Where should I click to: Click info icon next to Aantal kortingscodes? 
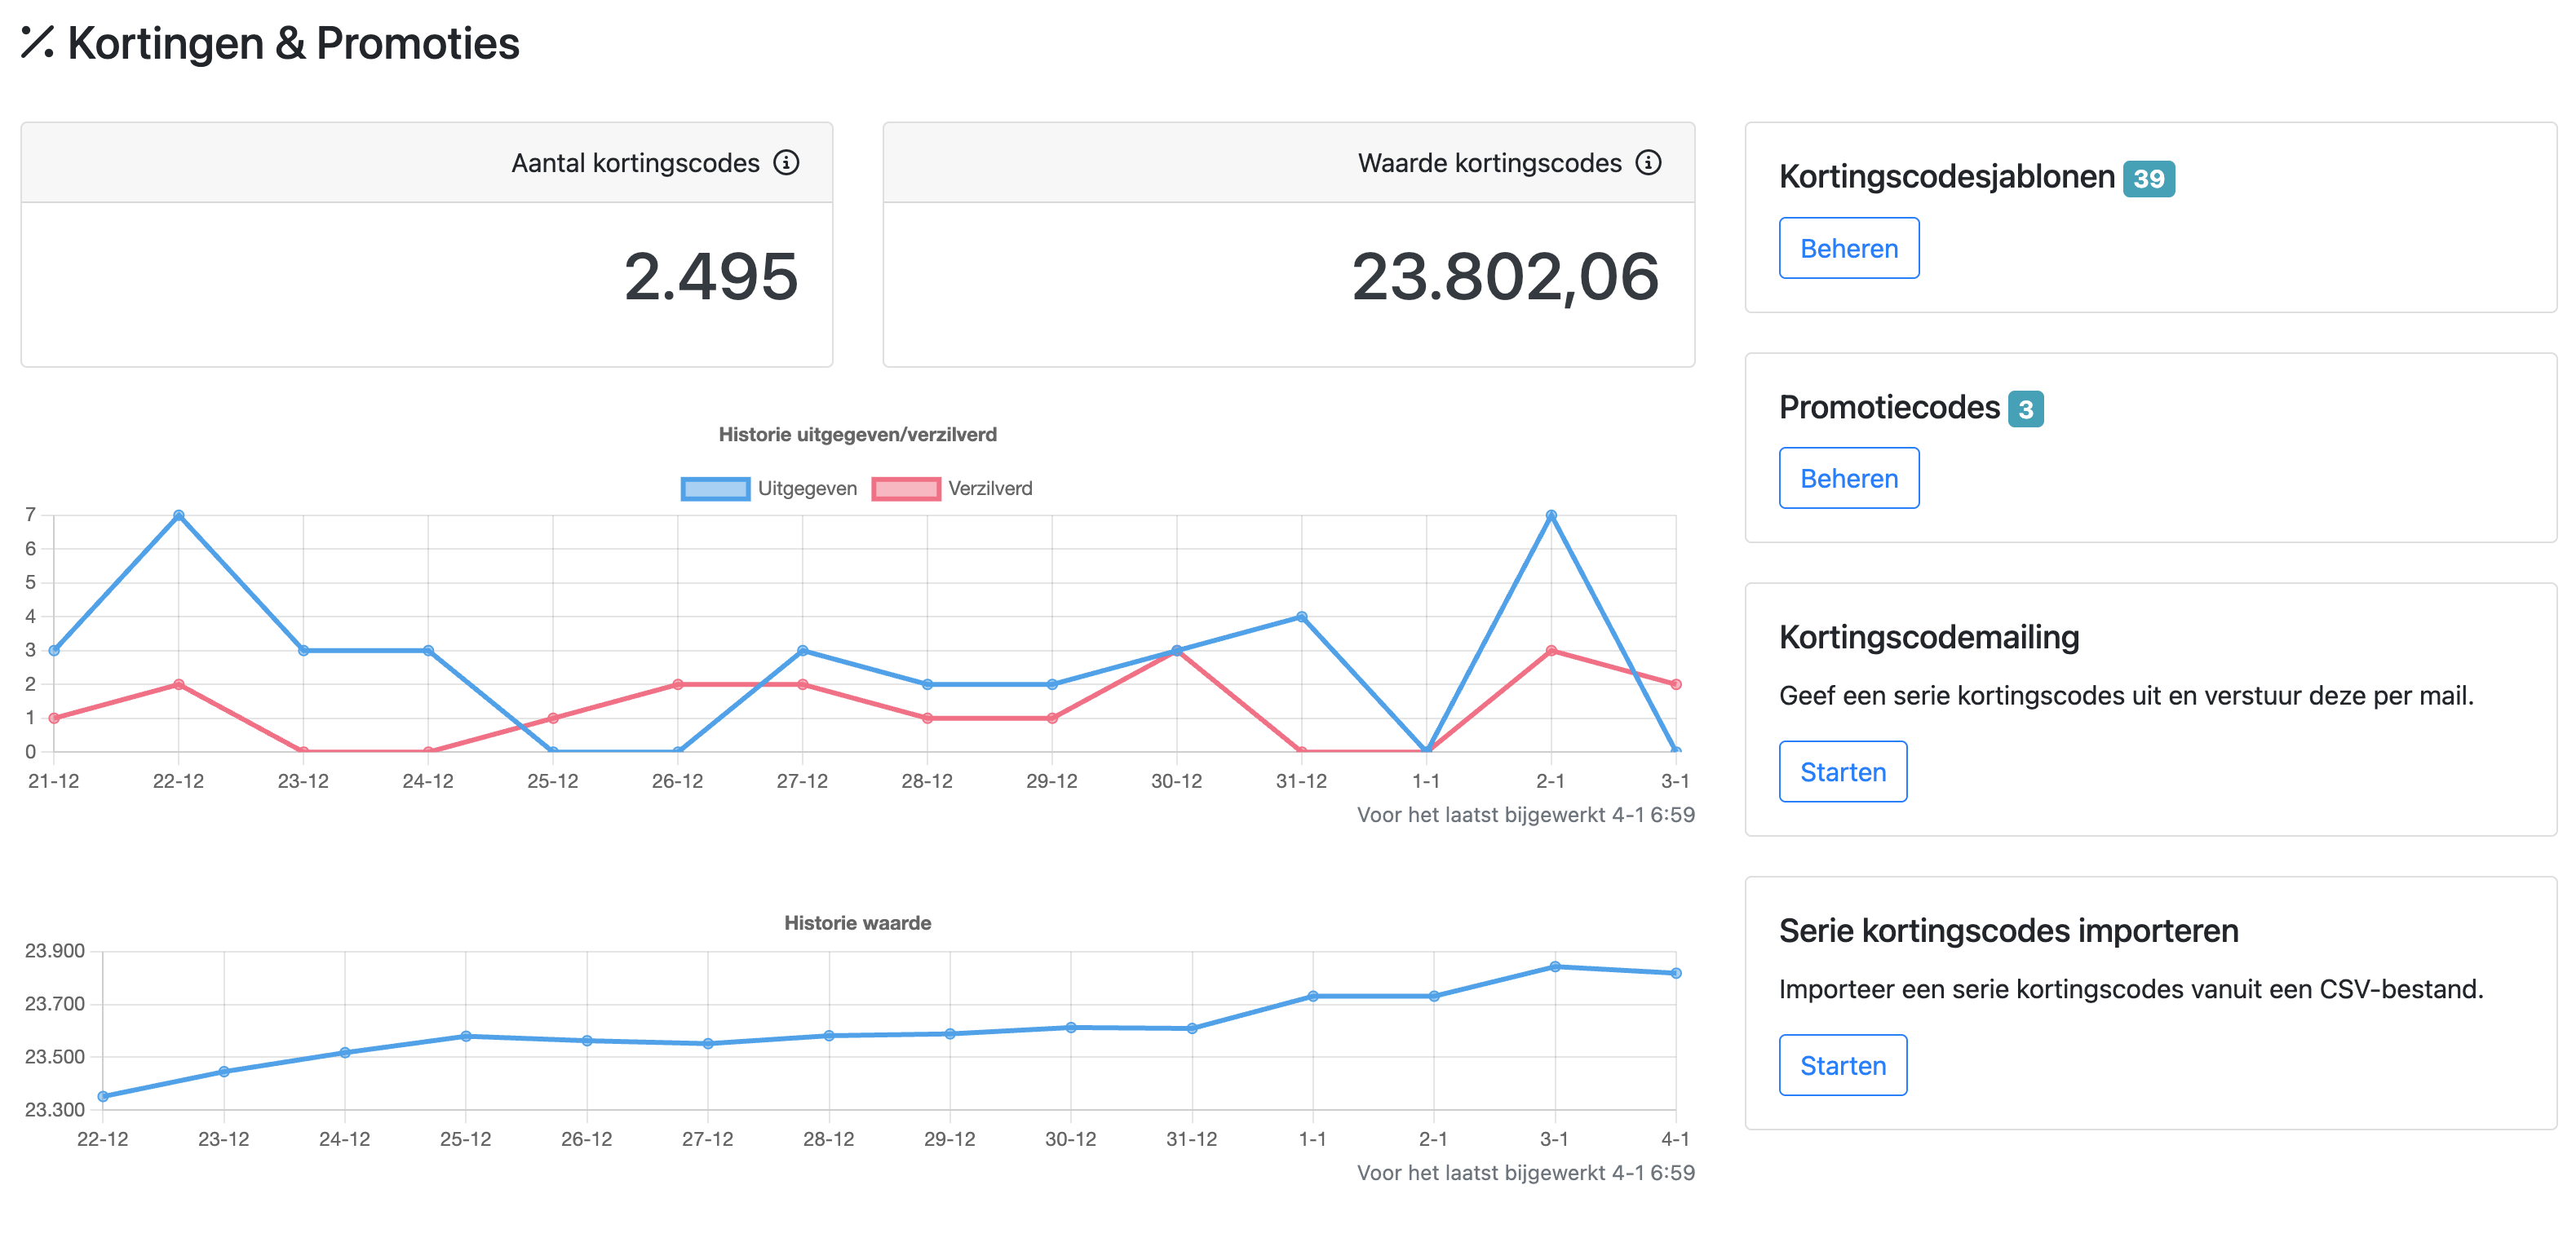click(x=786, y=162)
